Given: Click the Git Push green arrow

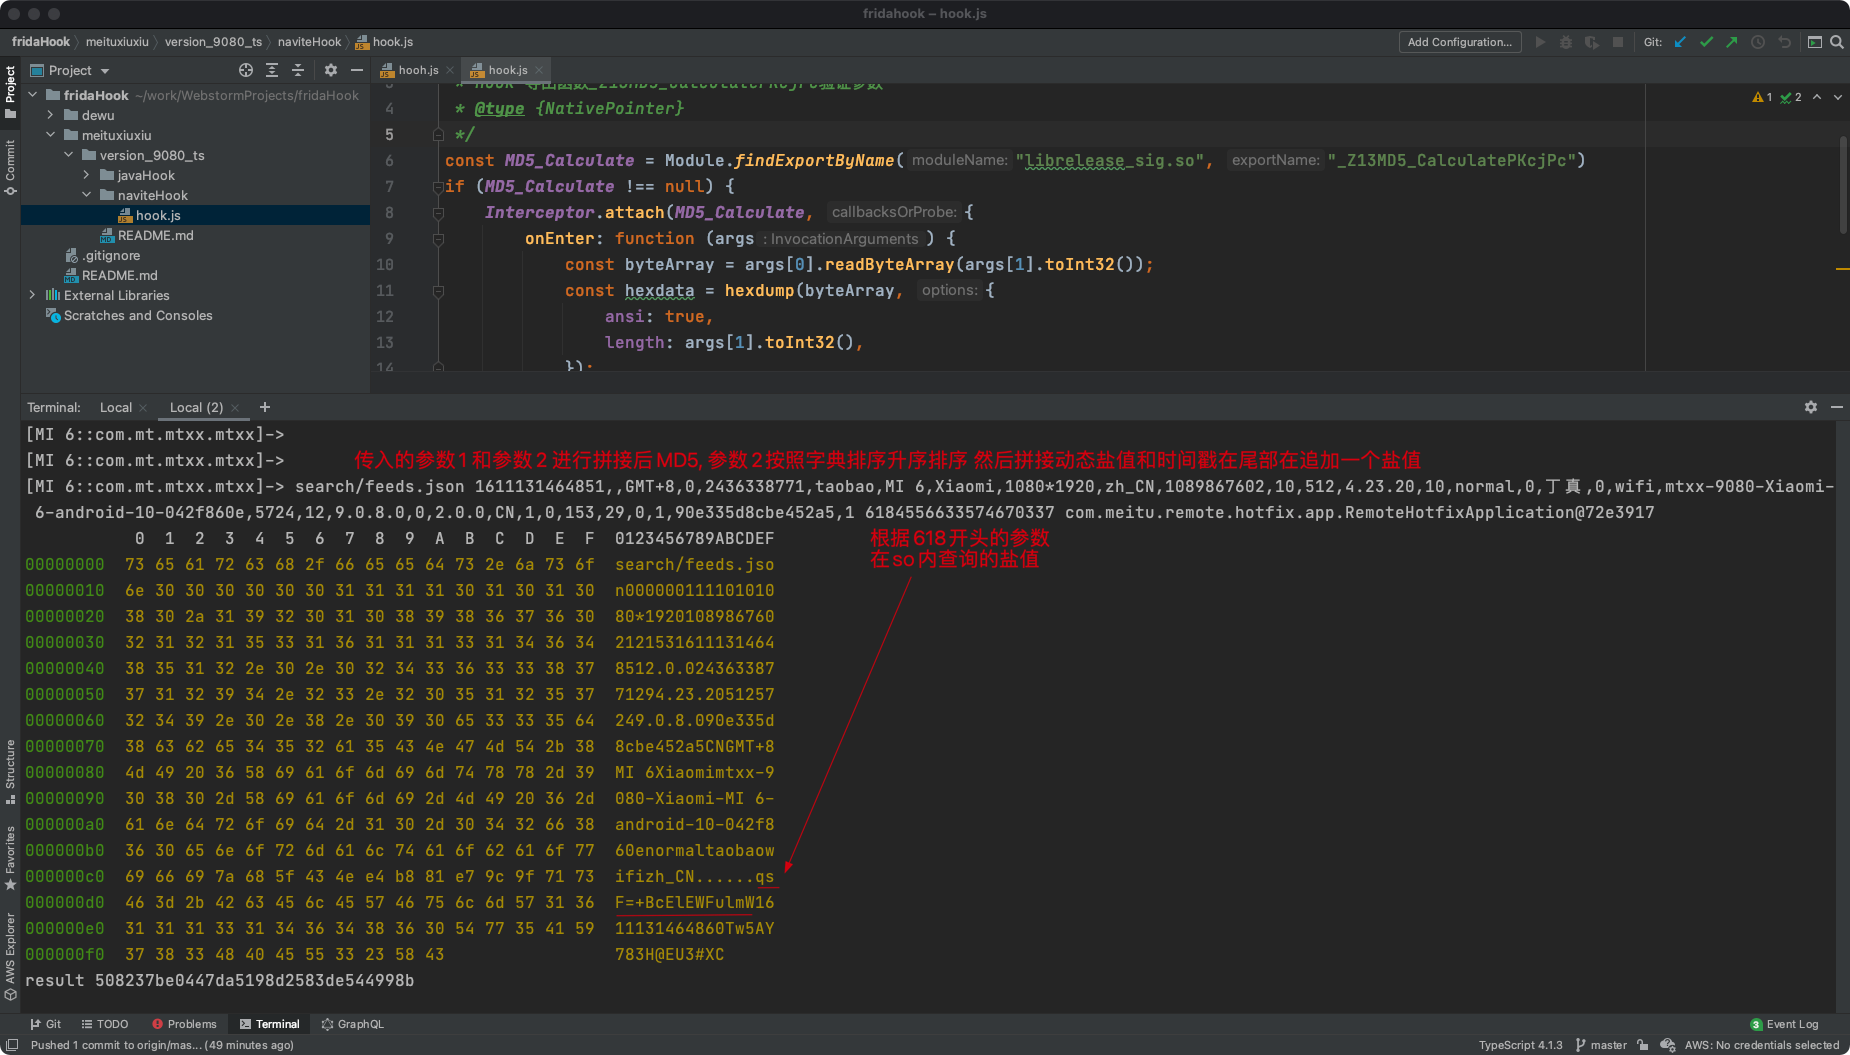Looking at the screenshot, I should point(1732,42).
